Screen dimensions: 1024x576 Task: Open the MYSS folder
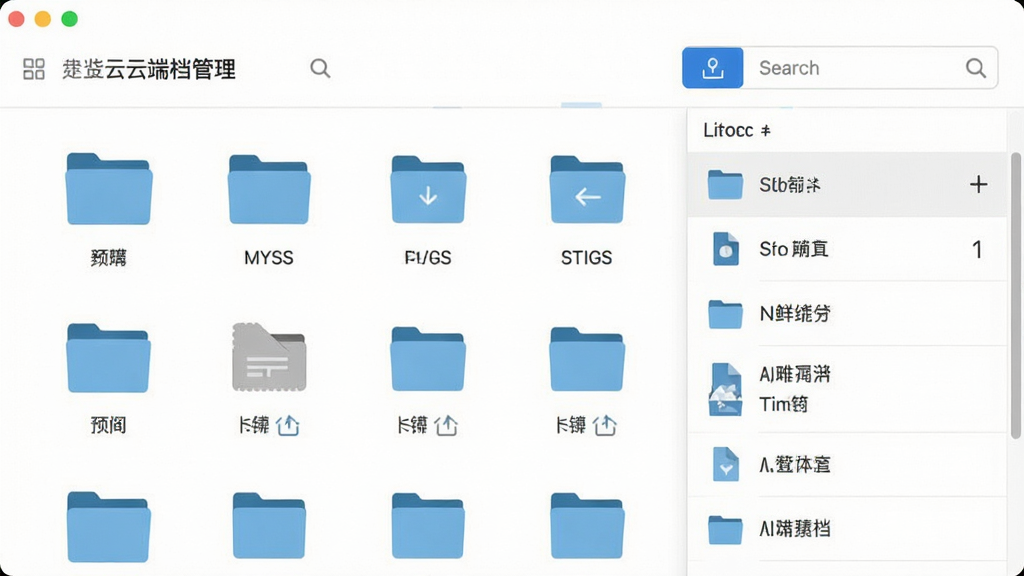pyautogui.click(x=269, y=189)
